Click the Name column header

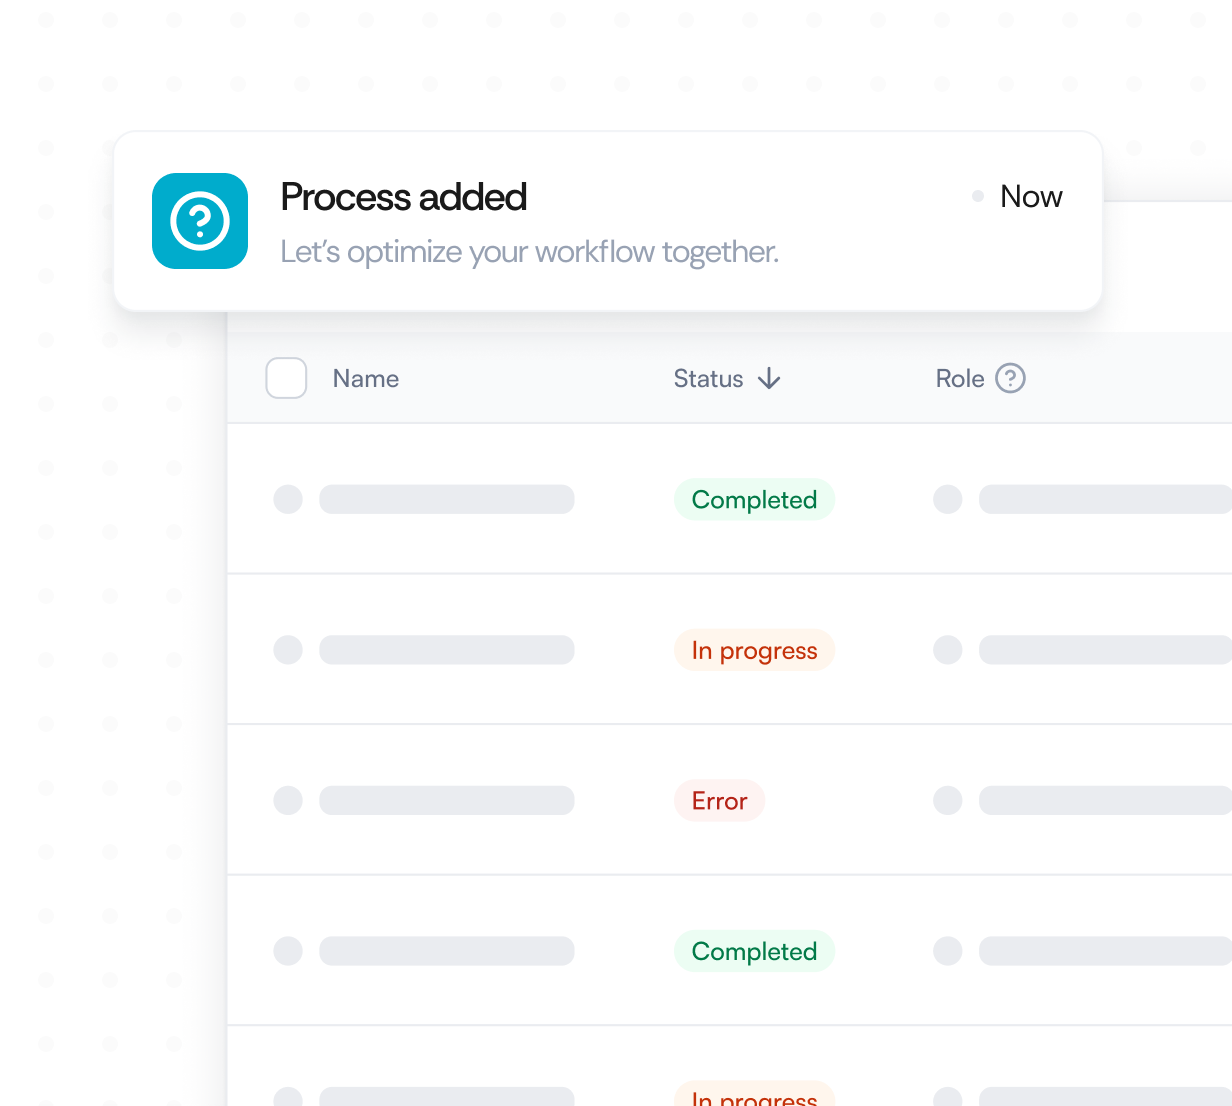coord(366,379)
